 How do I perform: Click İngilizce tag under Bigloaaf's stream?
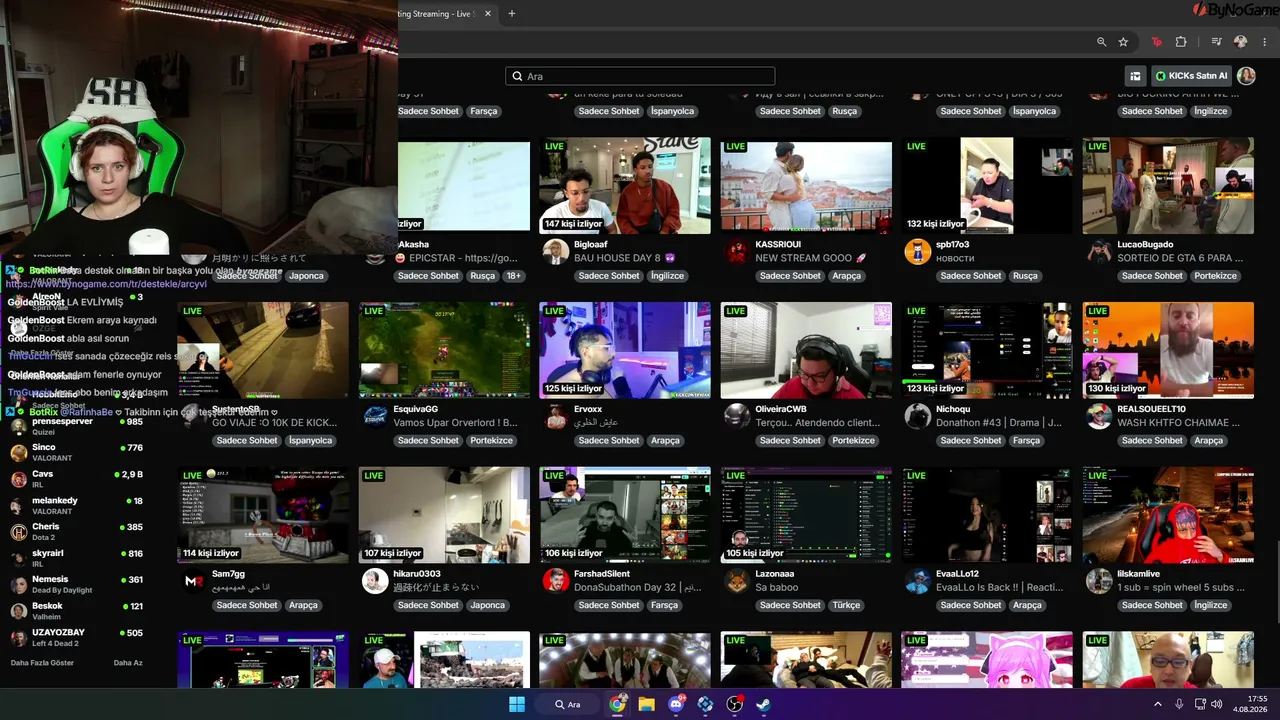(x=667, y=276)
